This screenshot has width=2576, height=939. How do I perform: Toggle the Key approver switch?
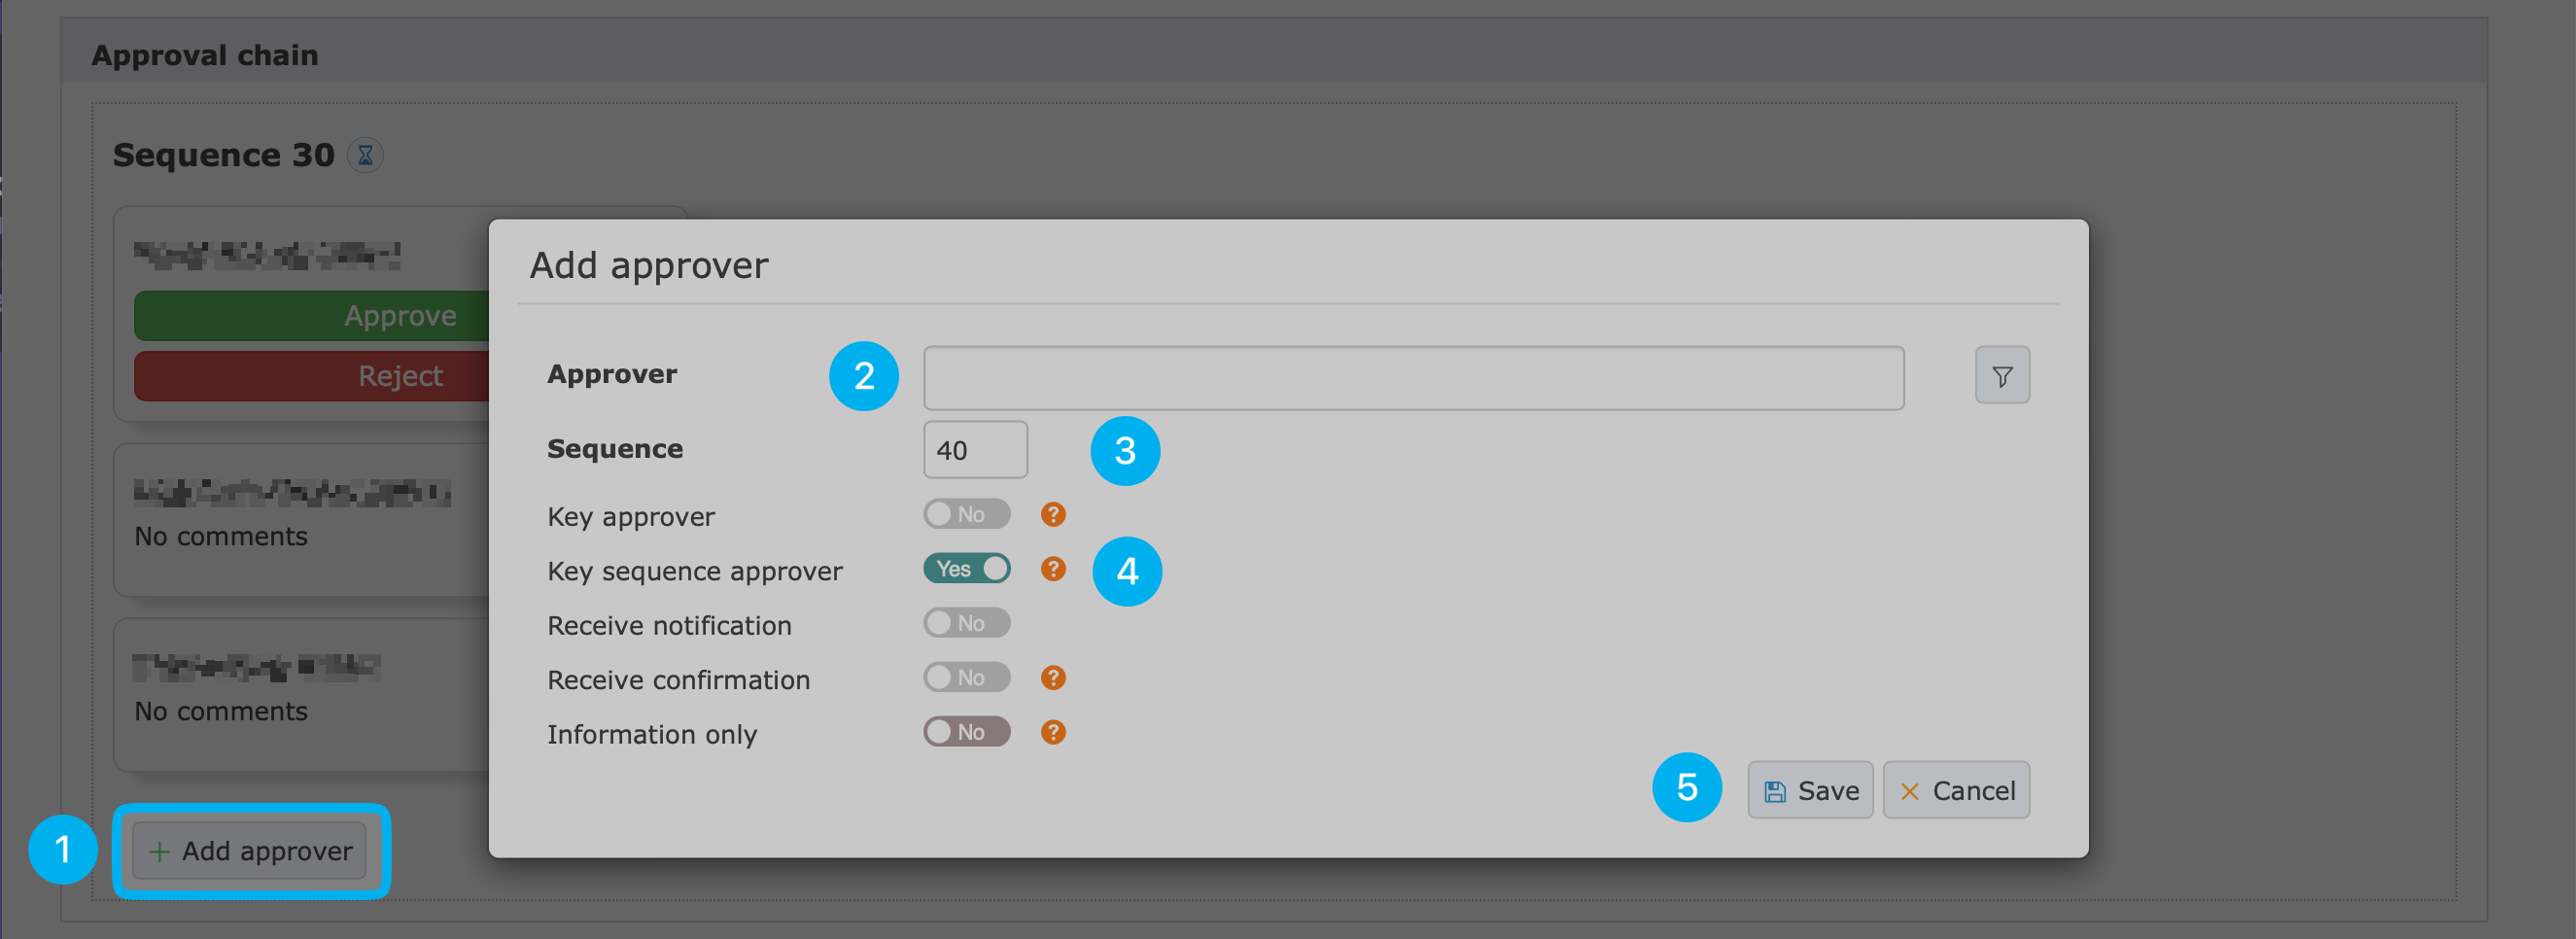966,514
